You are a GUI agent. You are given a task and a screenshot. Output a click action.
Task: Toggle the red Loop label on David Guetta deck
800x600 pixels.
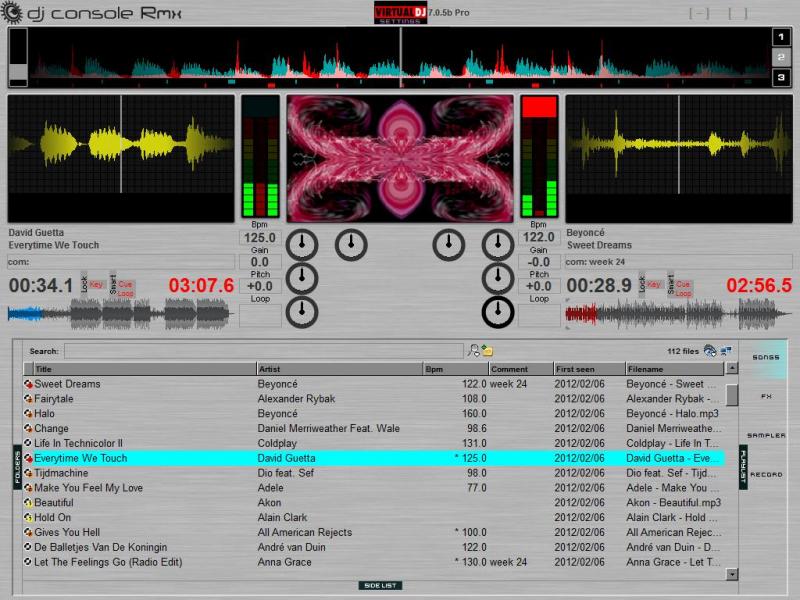[x=125, y=293]
